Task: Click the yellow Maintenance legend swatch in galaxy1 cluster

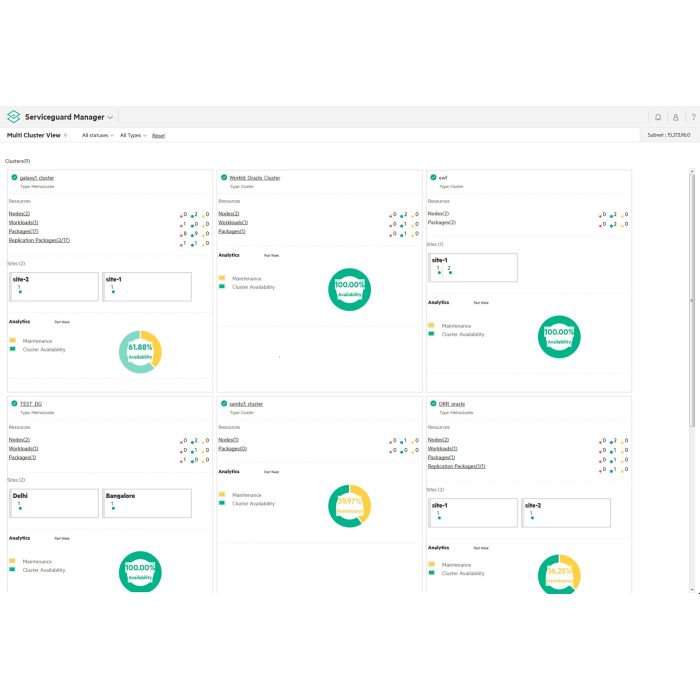Action: 12,341
